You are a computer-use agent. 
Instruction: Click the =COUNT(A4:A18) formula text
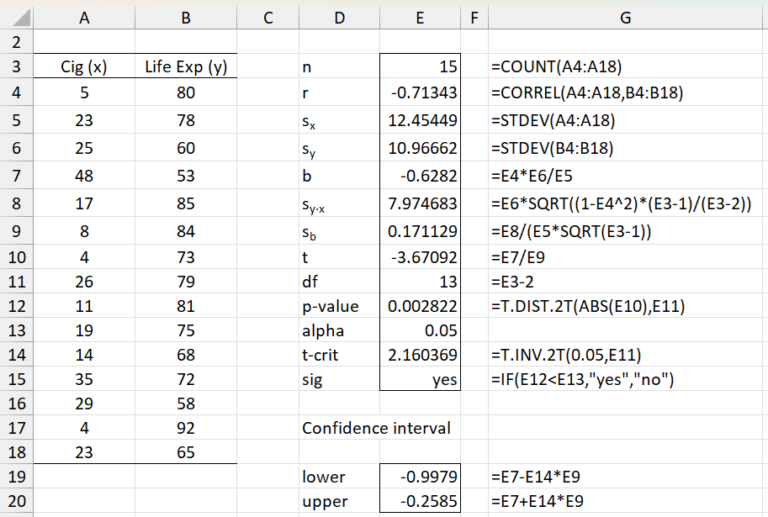click(x=556, y=67)
